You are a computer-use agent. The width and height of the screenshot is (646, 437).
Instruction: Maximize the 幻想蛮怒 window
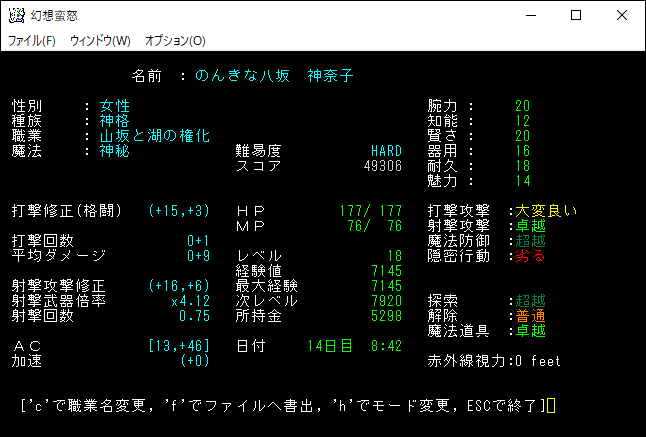click(x=575, y=16)
